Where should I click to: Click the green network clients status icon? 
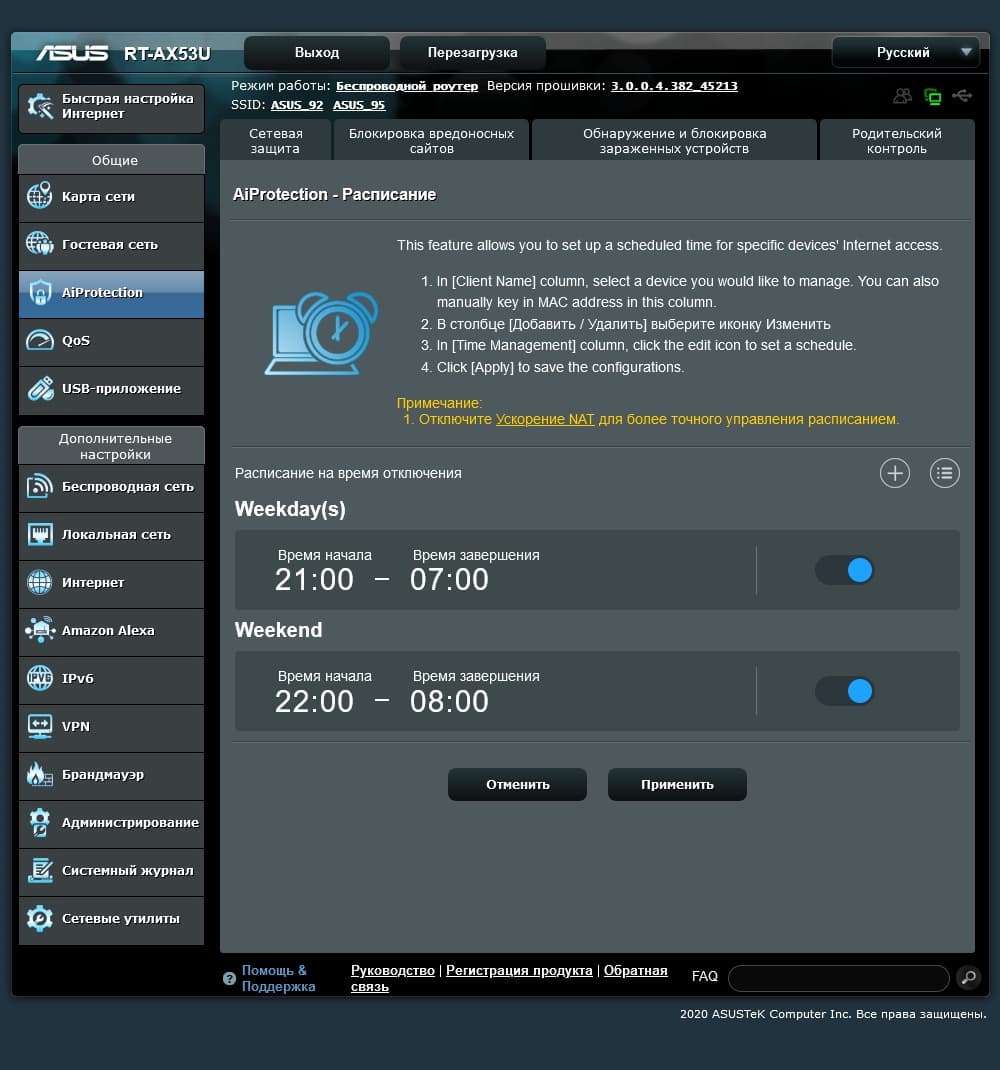pyautogui.click(x=932, y=97)
